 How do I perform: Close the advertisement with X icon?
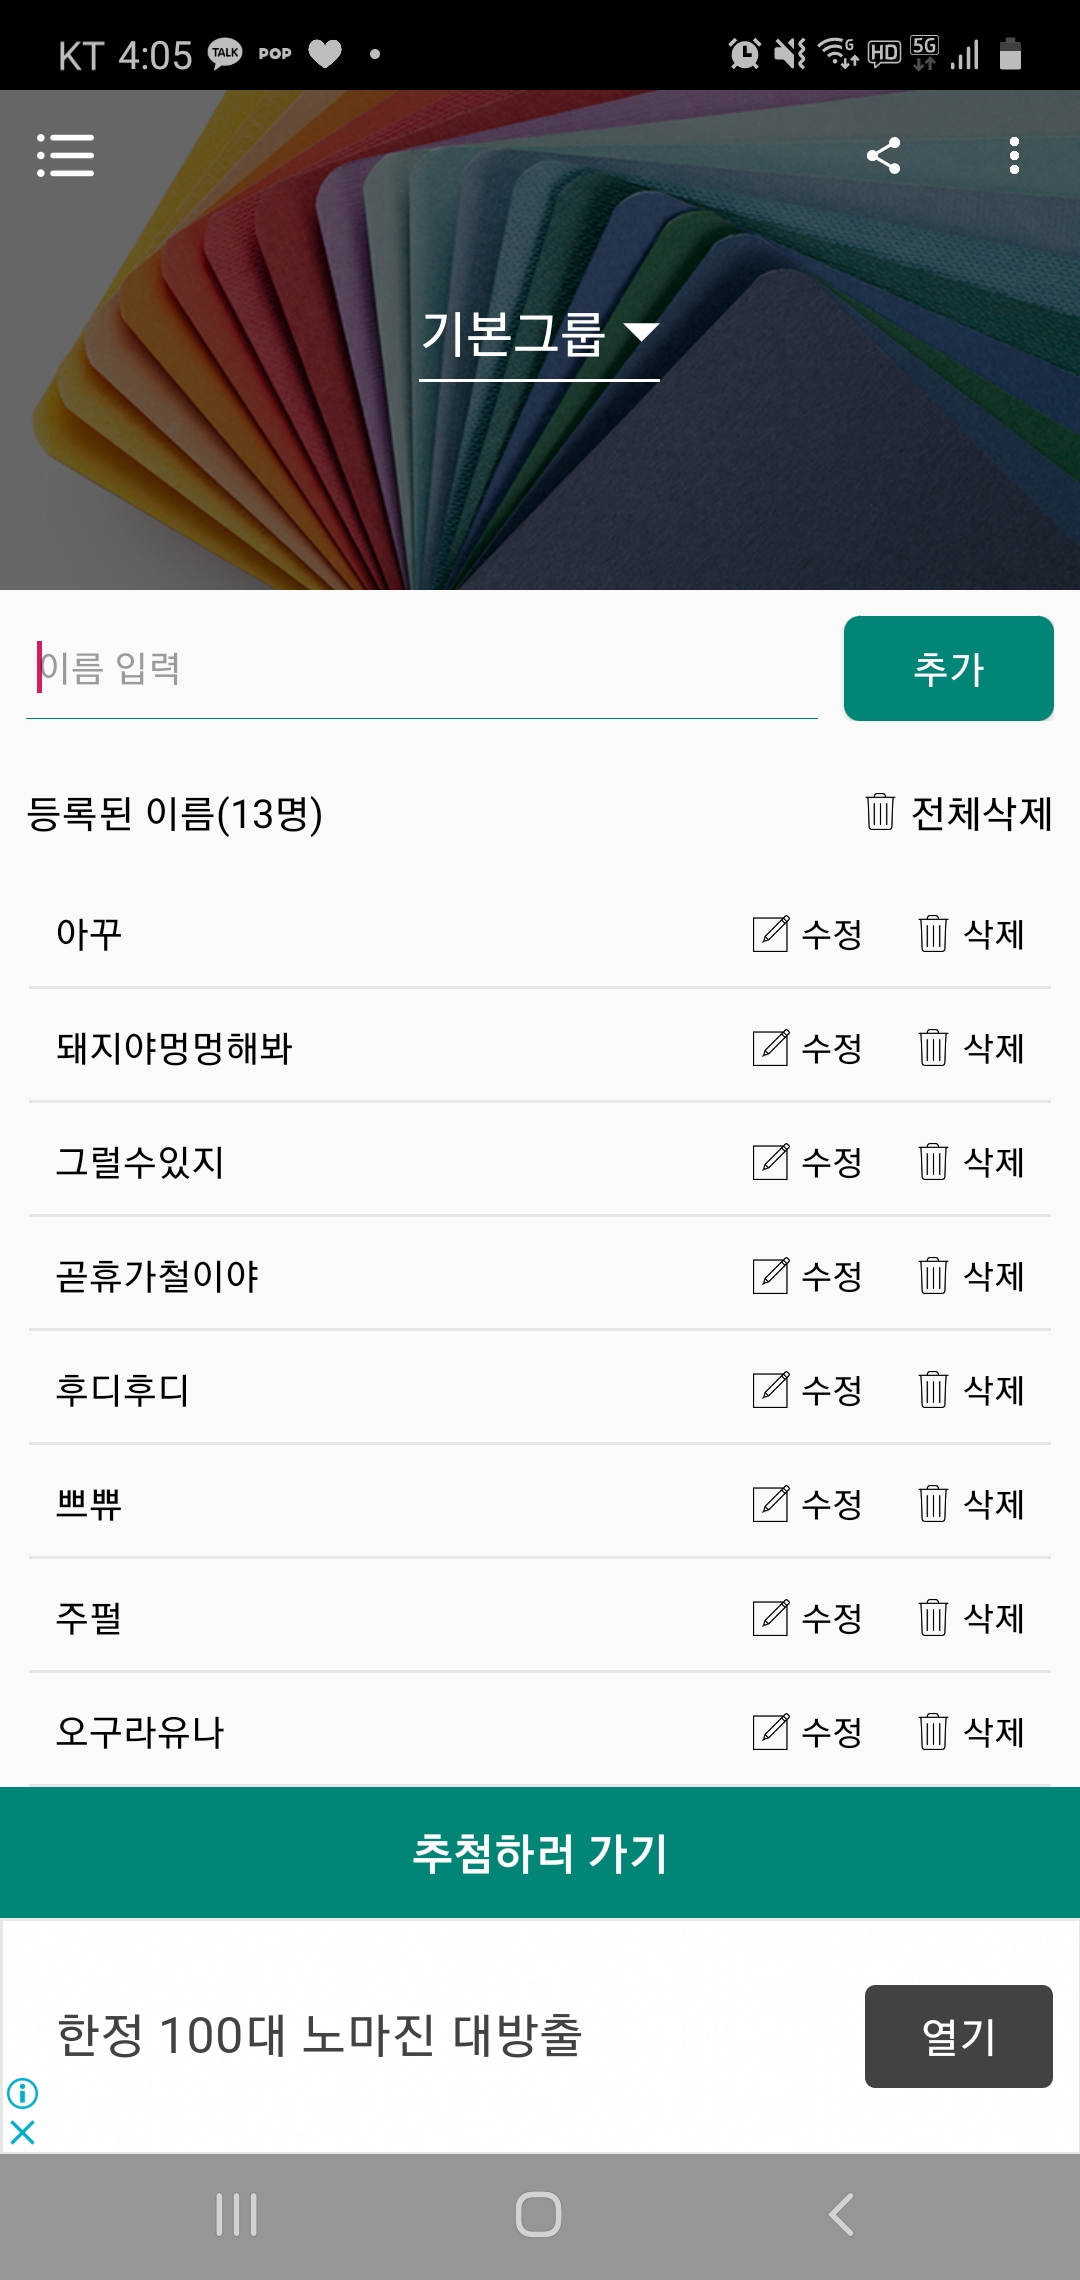22,2132
